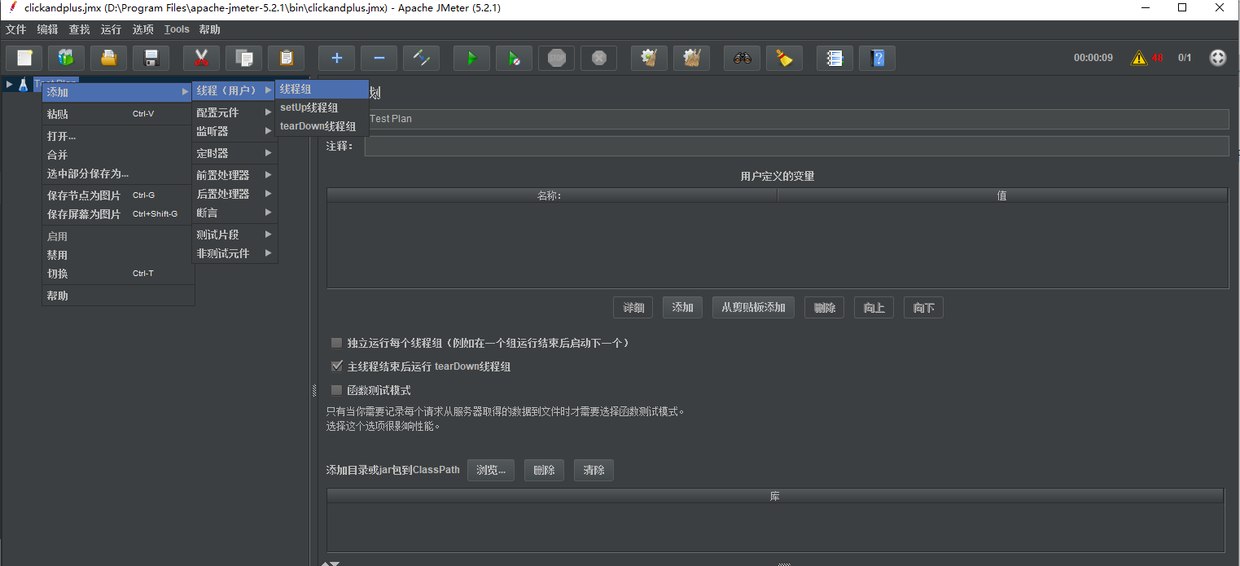
Task: Expand 后置处理器 submenu
Action: 234,194
